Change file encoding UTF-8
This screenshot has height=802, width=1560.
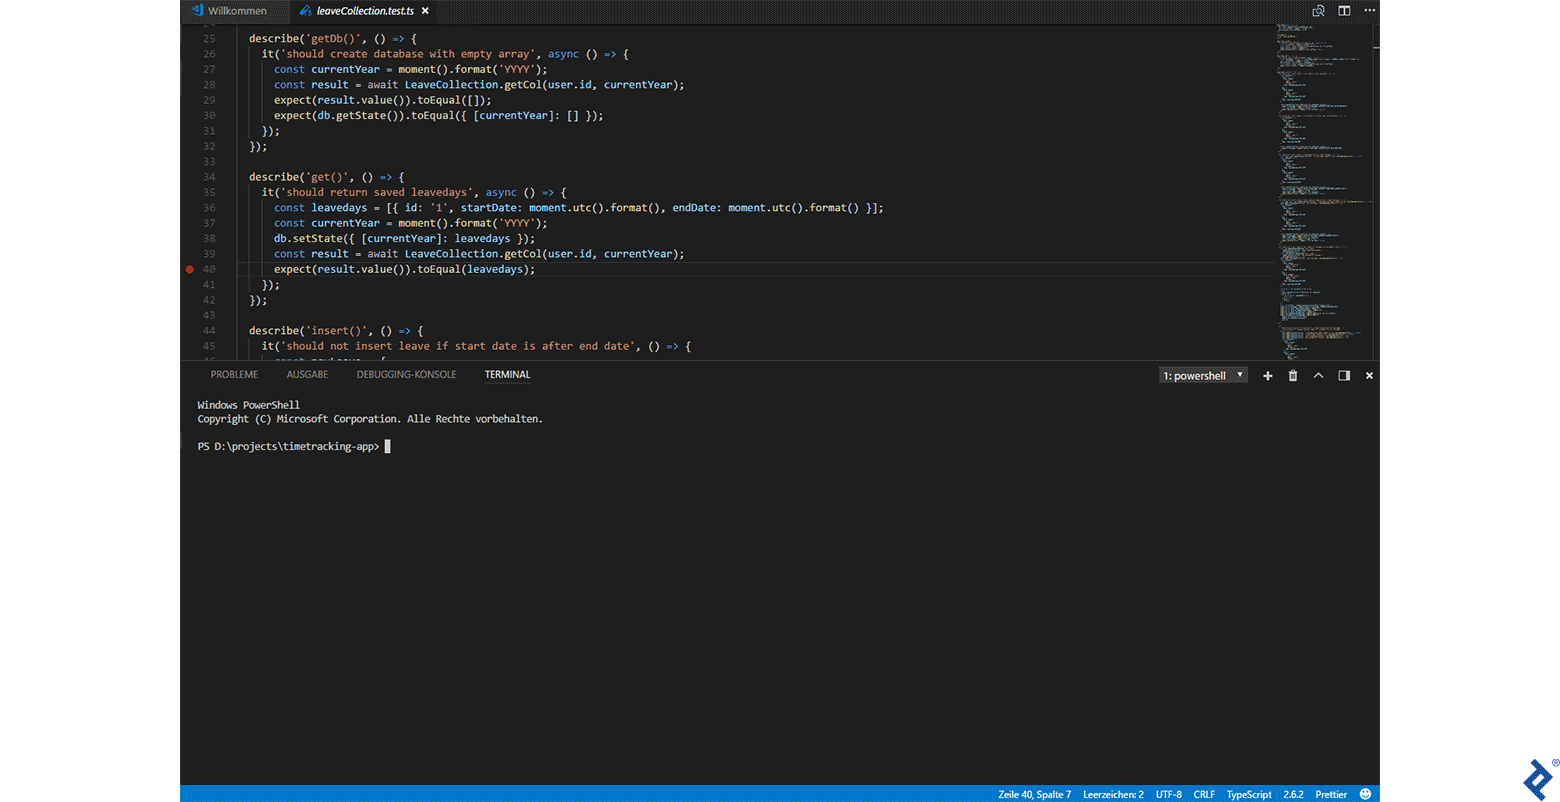pos(1168,794)
